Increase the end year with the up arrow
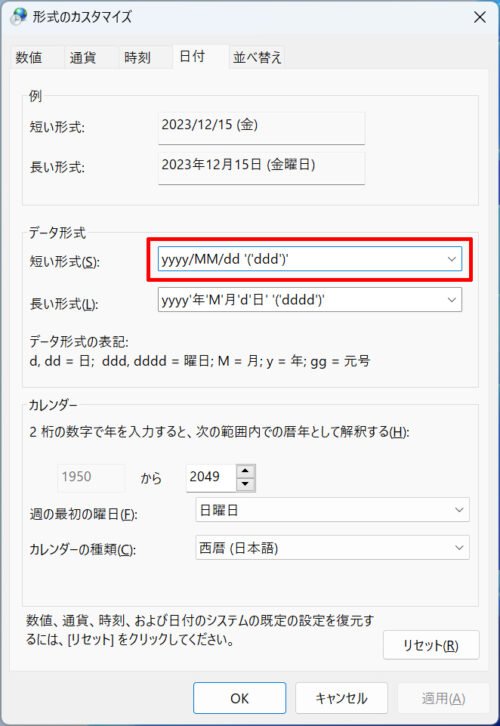This screenshot has width=500, height=726. click(x=245, y=471)
